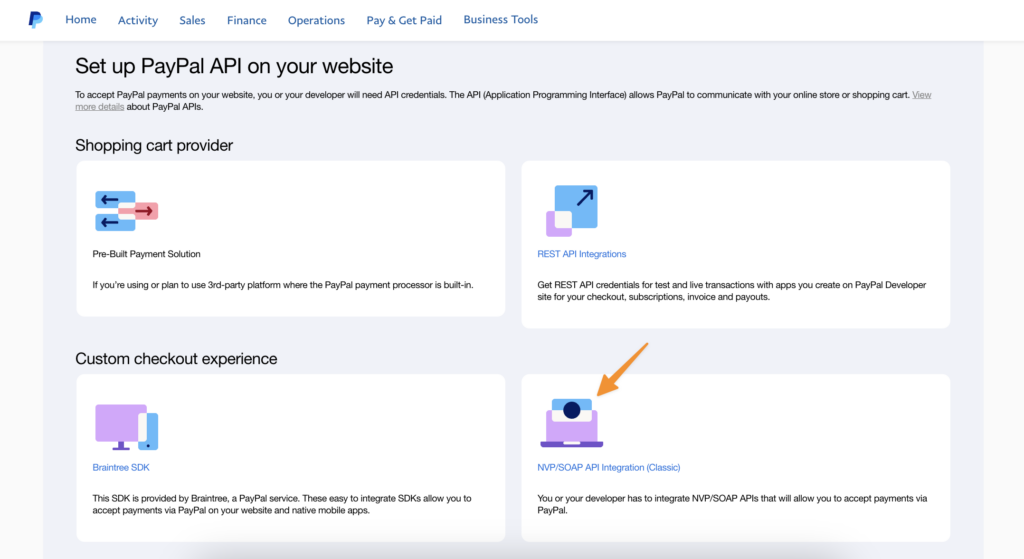
Task: Open the Finance menu
Action: point(246,20)
